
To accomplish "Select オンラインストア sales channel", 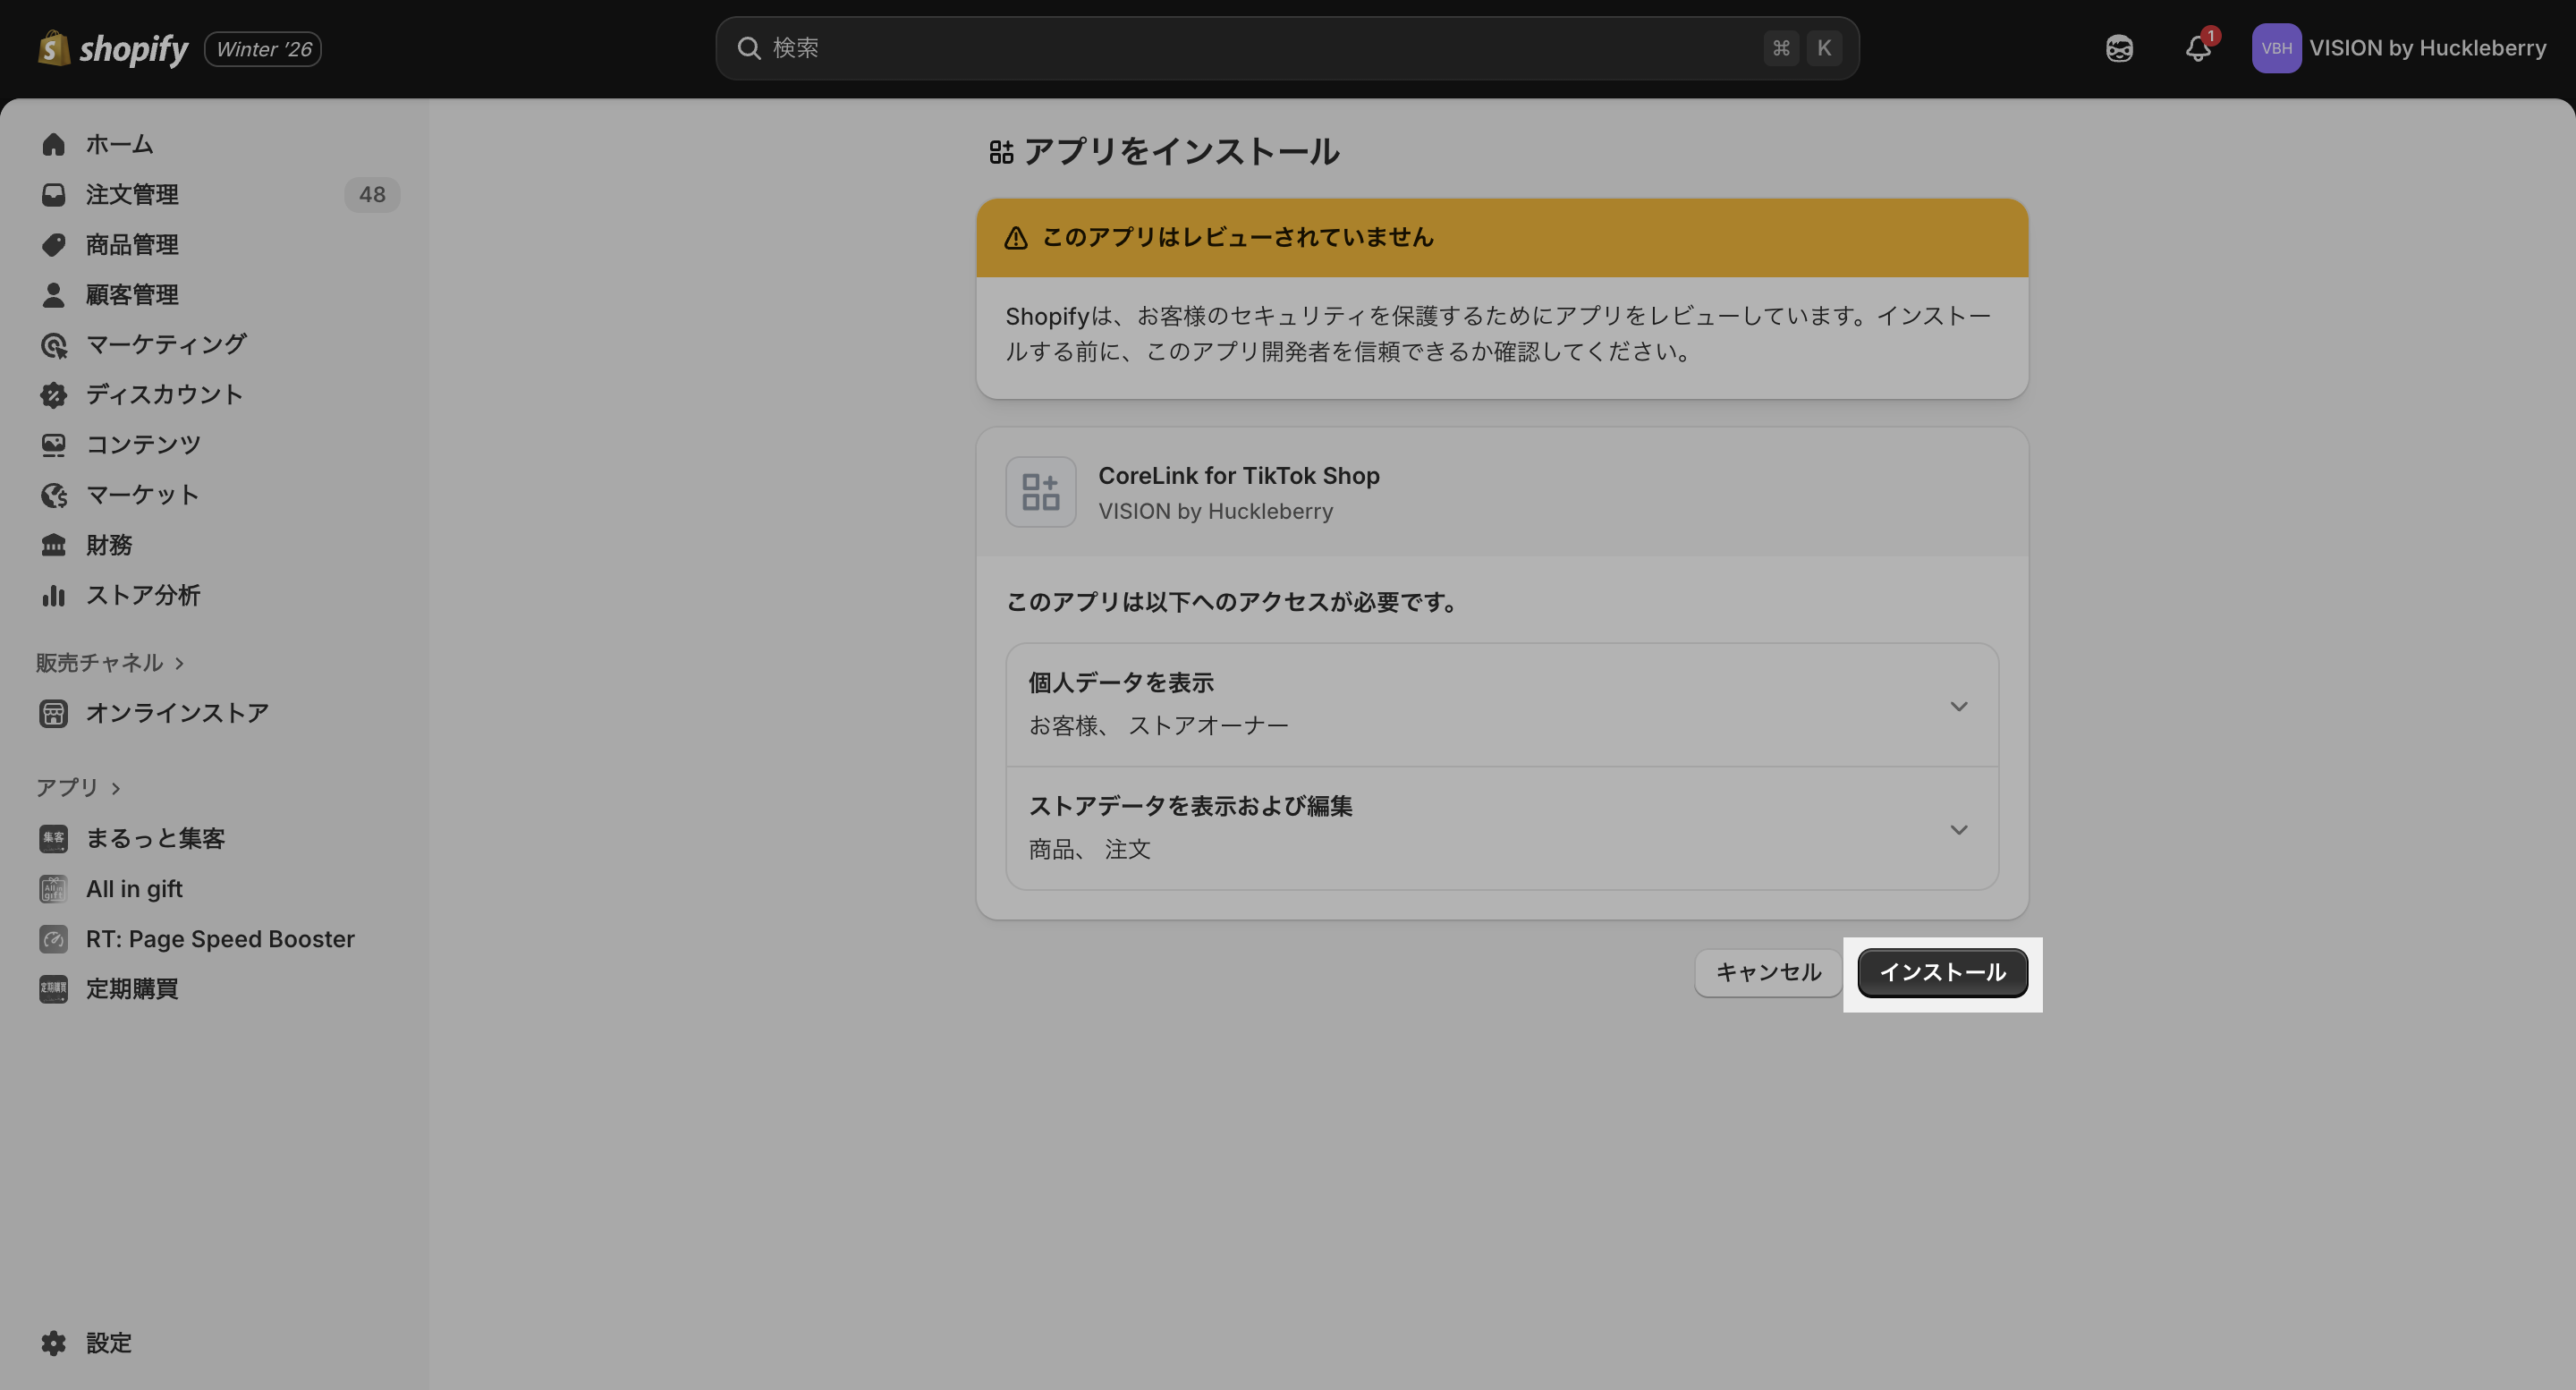I will (x=177, y=713).
